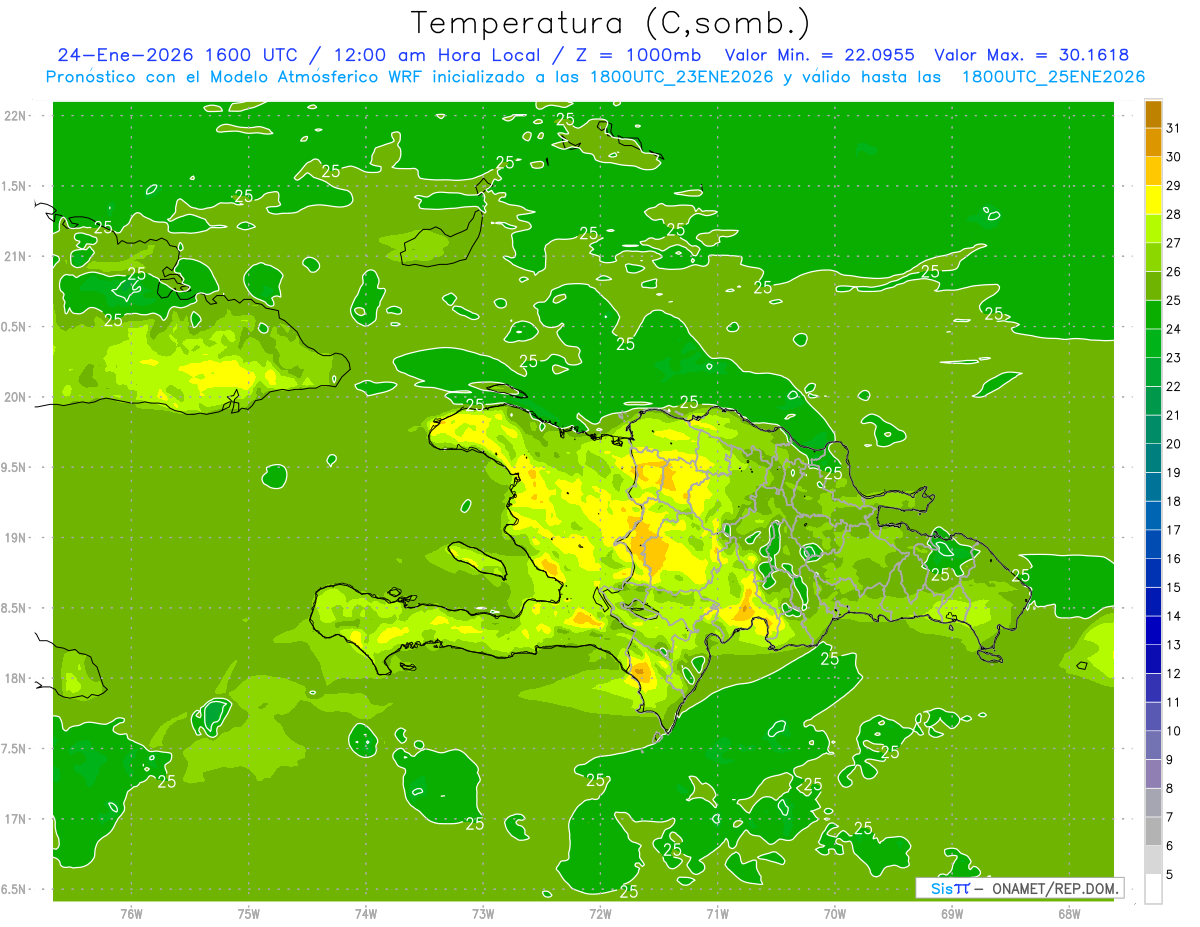Image resolution: width=1200 pixels, height=927 pixels.
Task: Click the legend color band between 17 and 18
Action: (1153, 515)
